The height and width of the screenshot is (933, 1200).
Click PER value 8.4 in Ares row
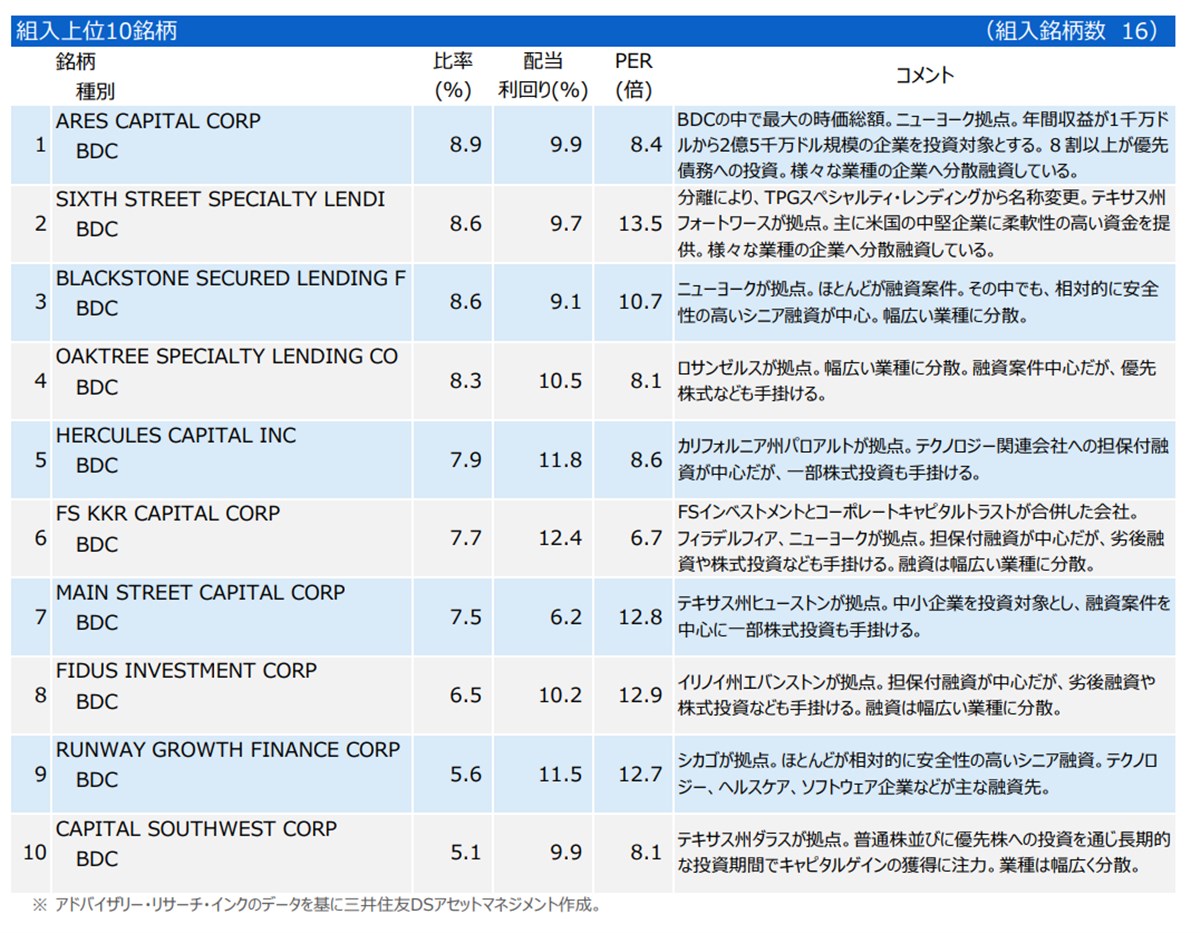(647, 145)
